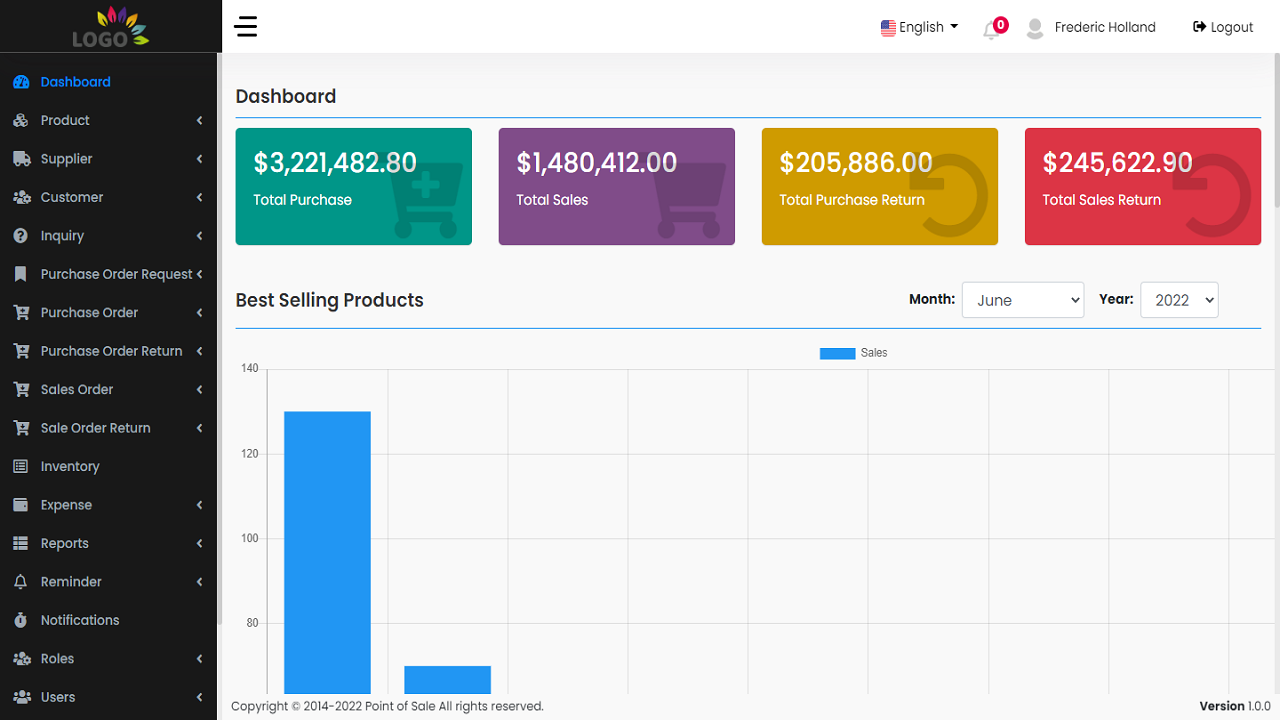Click the Inventory list icon in sidebar
The image size is (1280, 720).
tap(20, 467)
